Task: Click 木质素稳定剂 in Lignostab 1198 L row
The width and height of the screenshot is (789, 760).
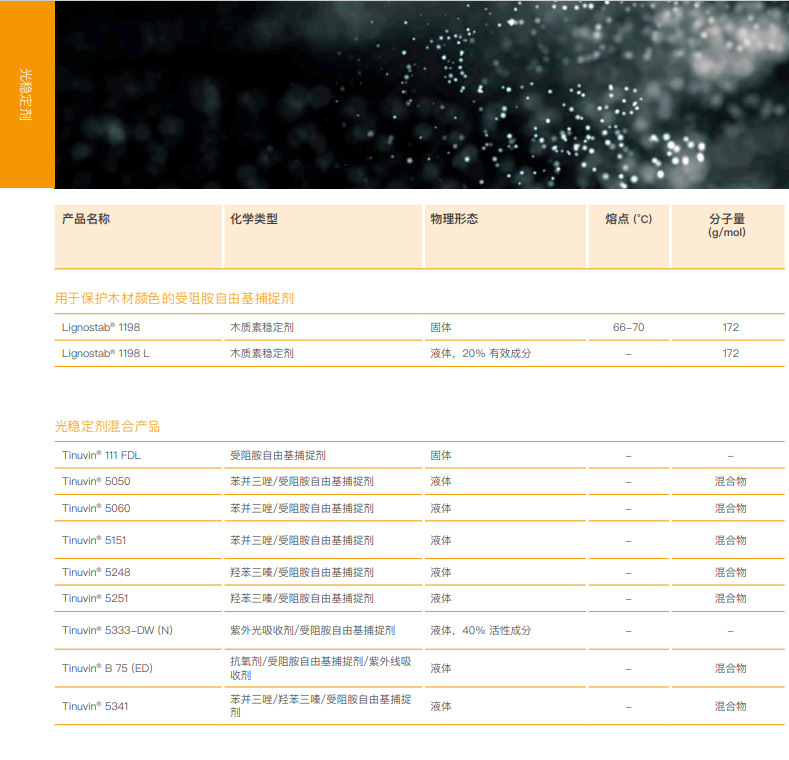Action: pos(262,353)
